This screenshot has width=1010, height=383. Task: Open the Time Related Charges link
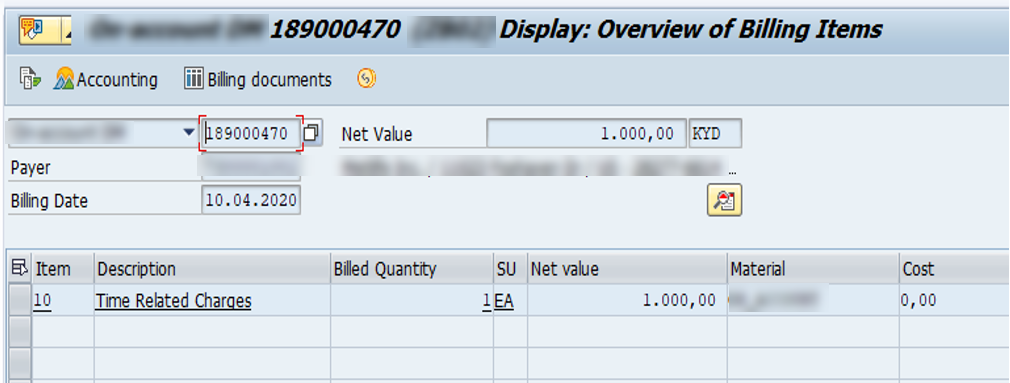coord(173,301)
